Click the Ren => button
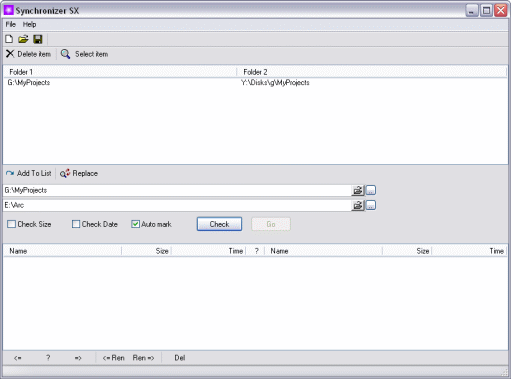The width and height of the screenshot is (511, 379). pyautogui.click(x=143, y=358)
